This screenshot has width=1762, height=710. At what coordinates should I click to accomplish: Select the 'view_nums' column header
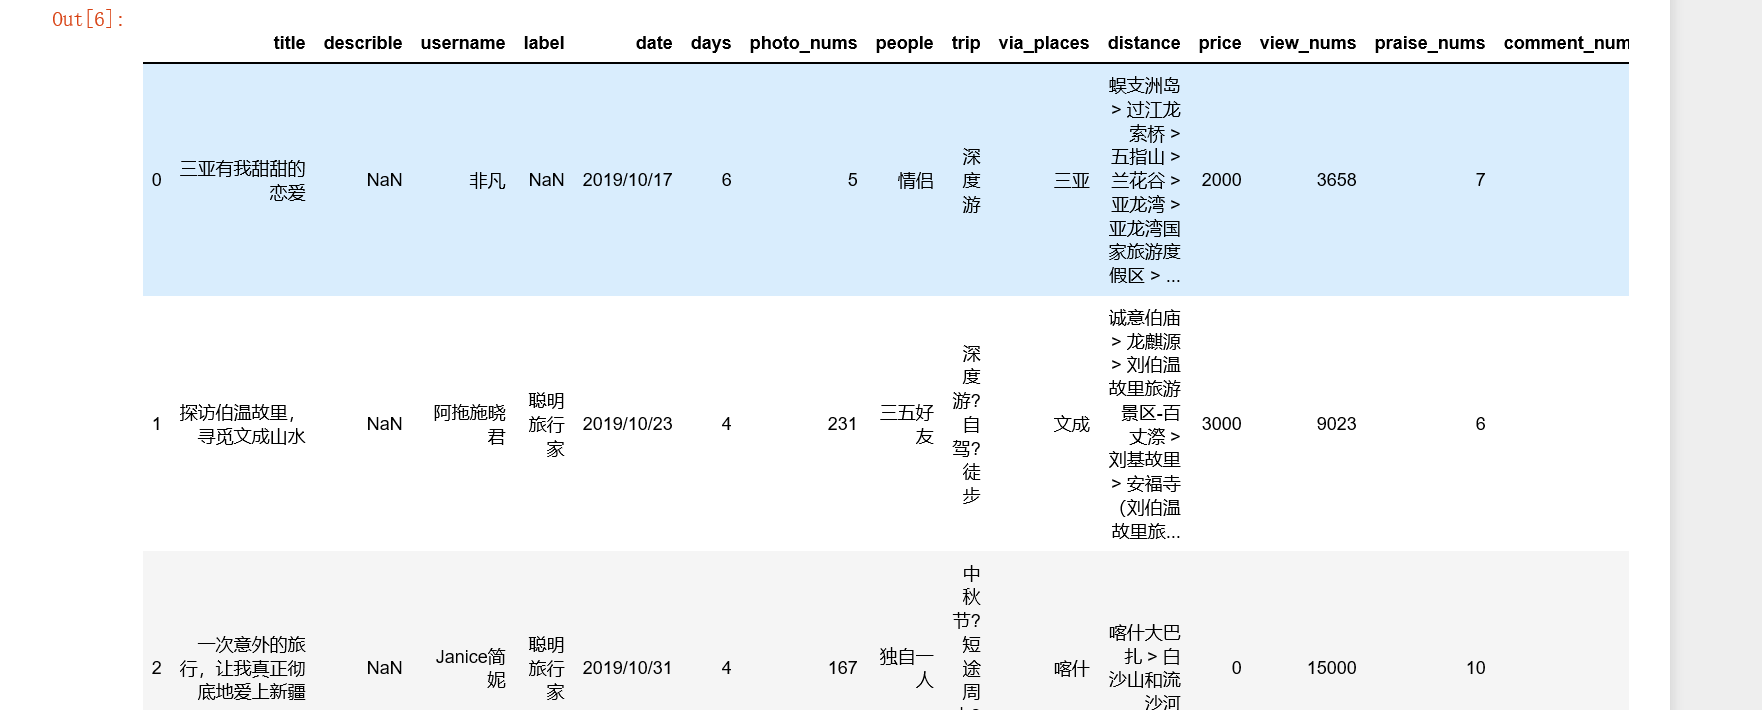pyautogui.click(x=1308, y=43)
